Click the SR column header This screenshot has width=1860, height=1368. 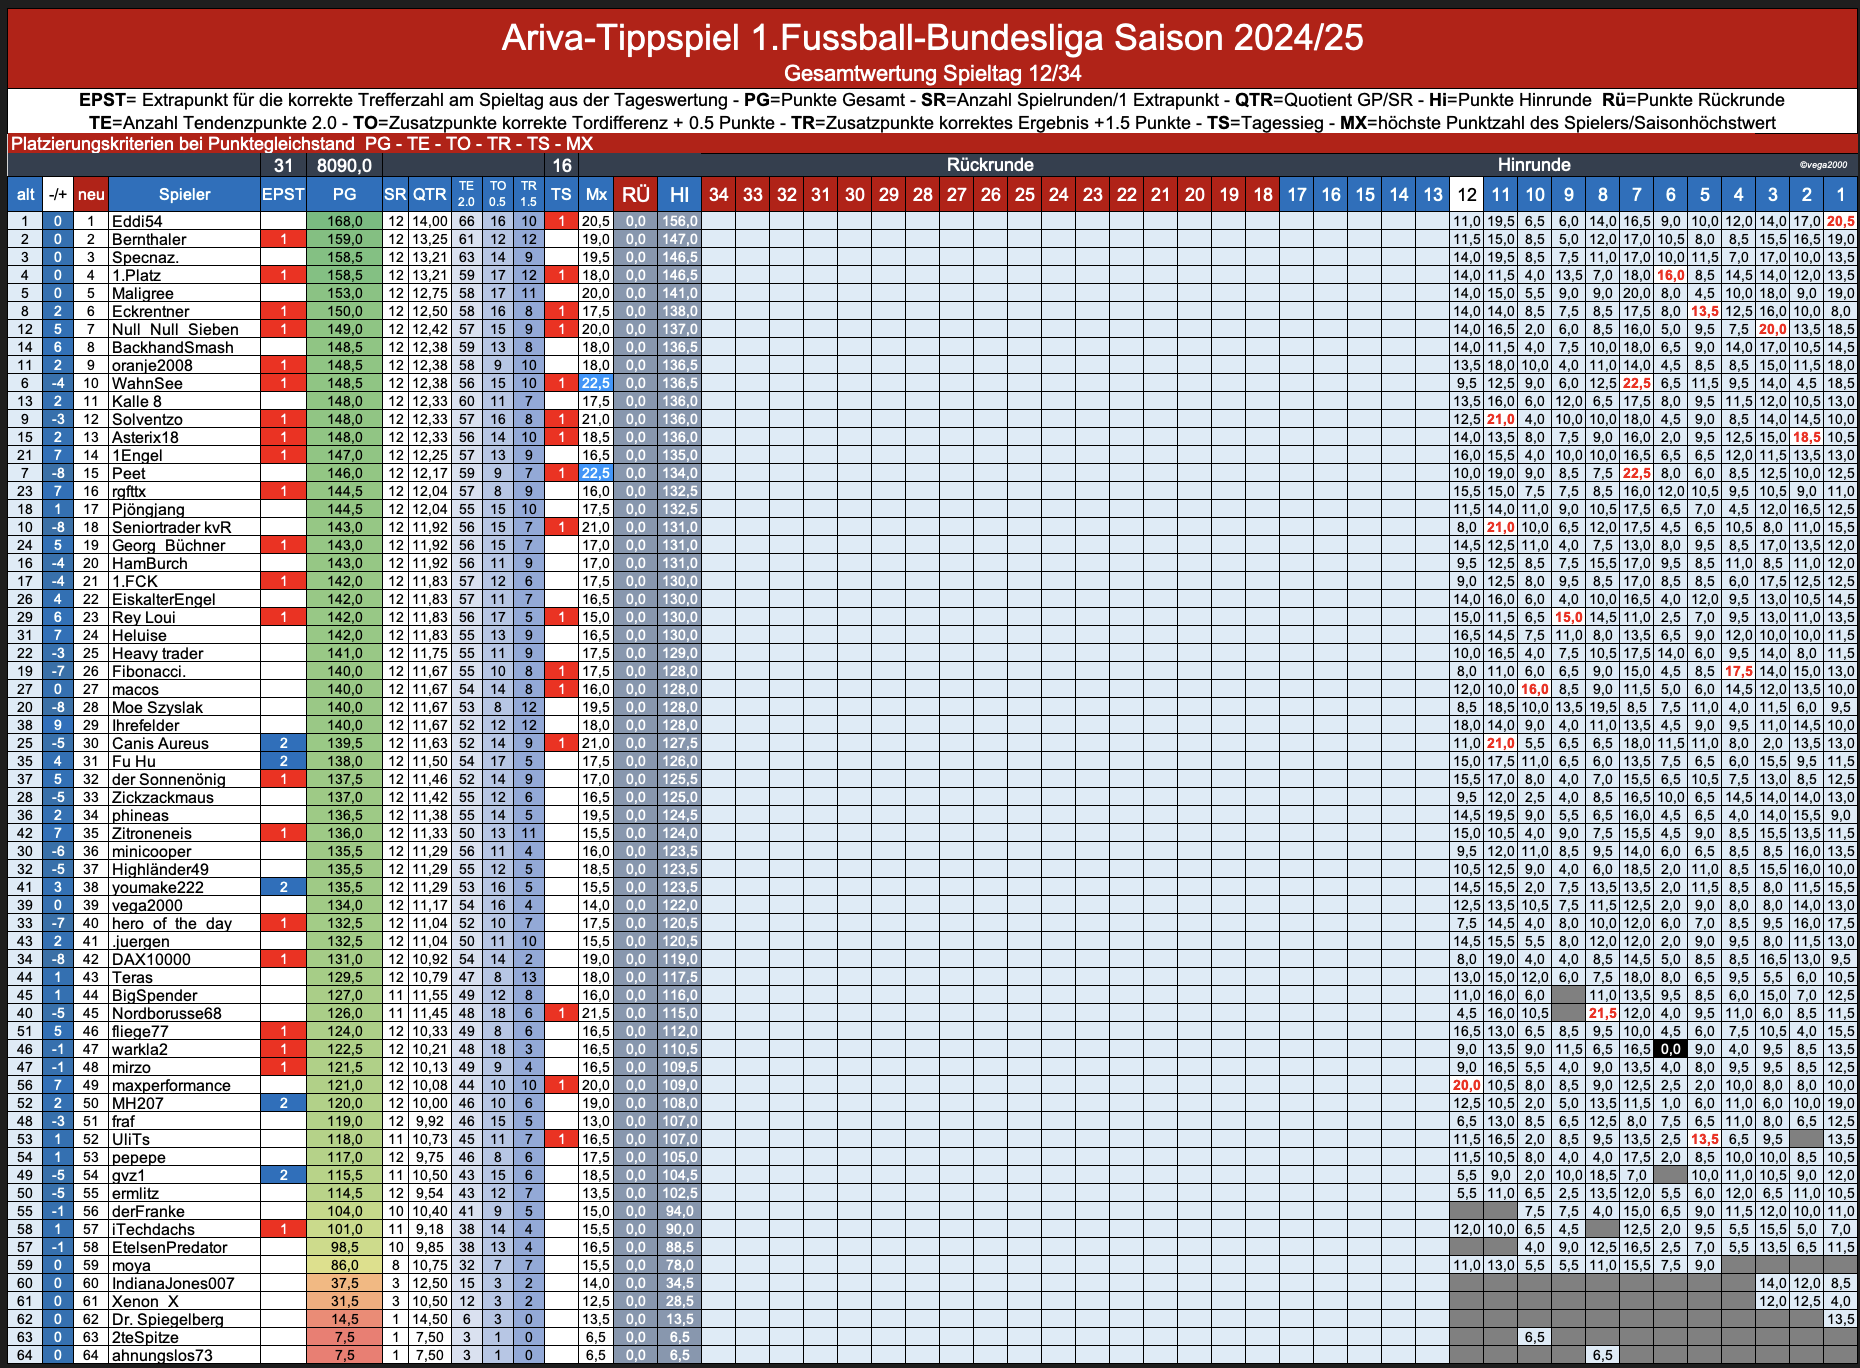396,195
